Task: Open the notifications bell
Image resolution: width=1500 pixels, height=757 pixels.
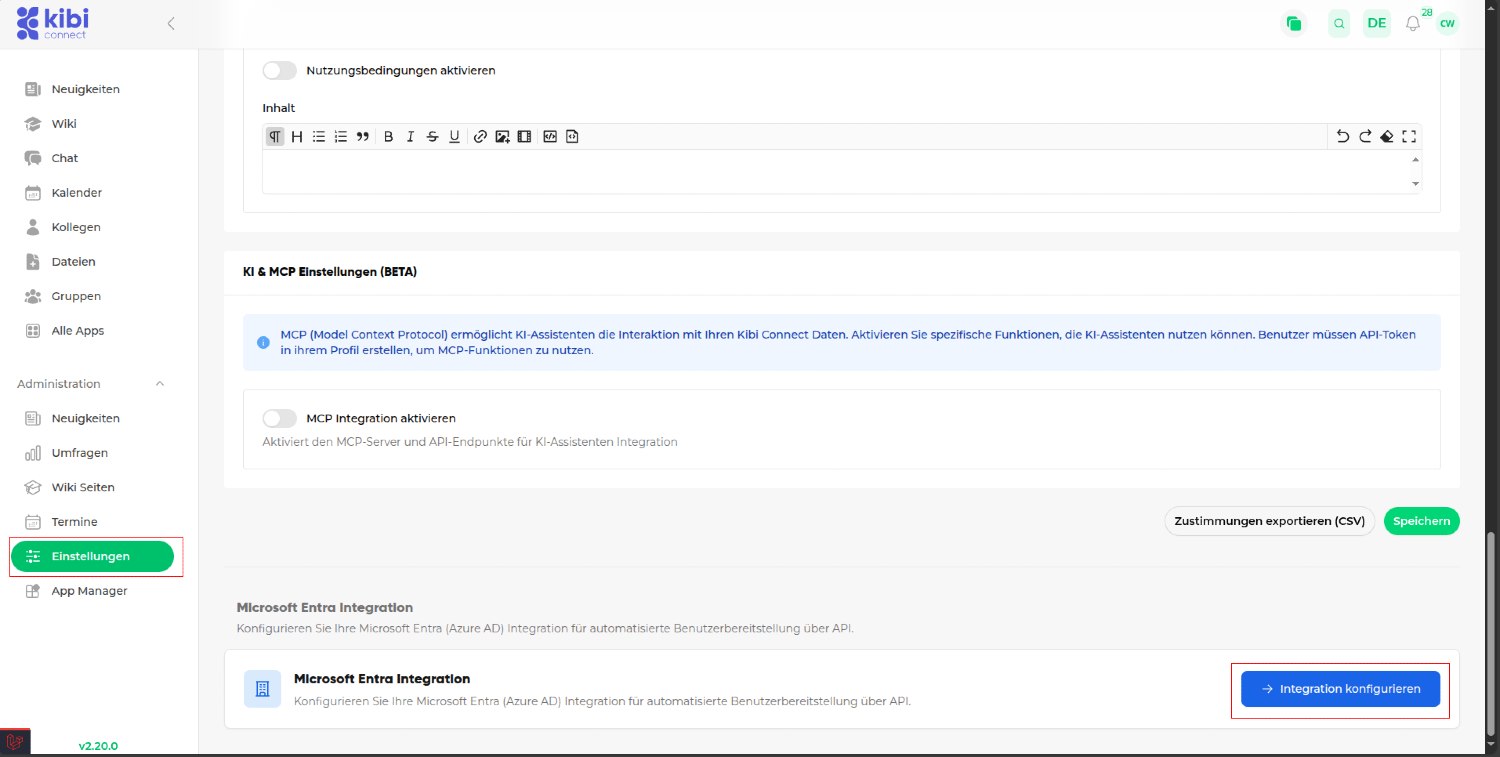Action: [1413, 23]
